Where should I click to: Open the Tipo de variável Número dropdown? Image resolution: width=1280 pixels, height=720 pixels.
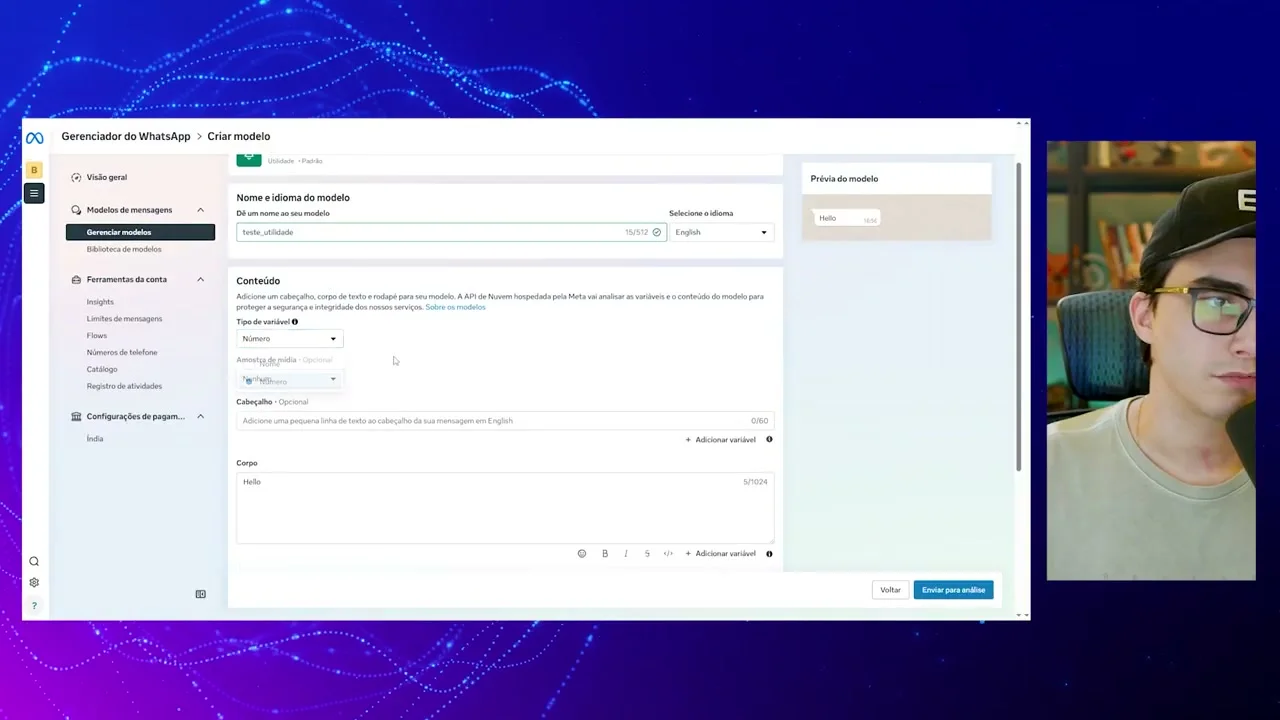coord(290,338)
